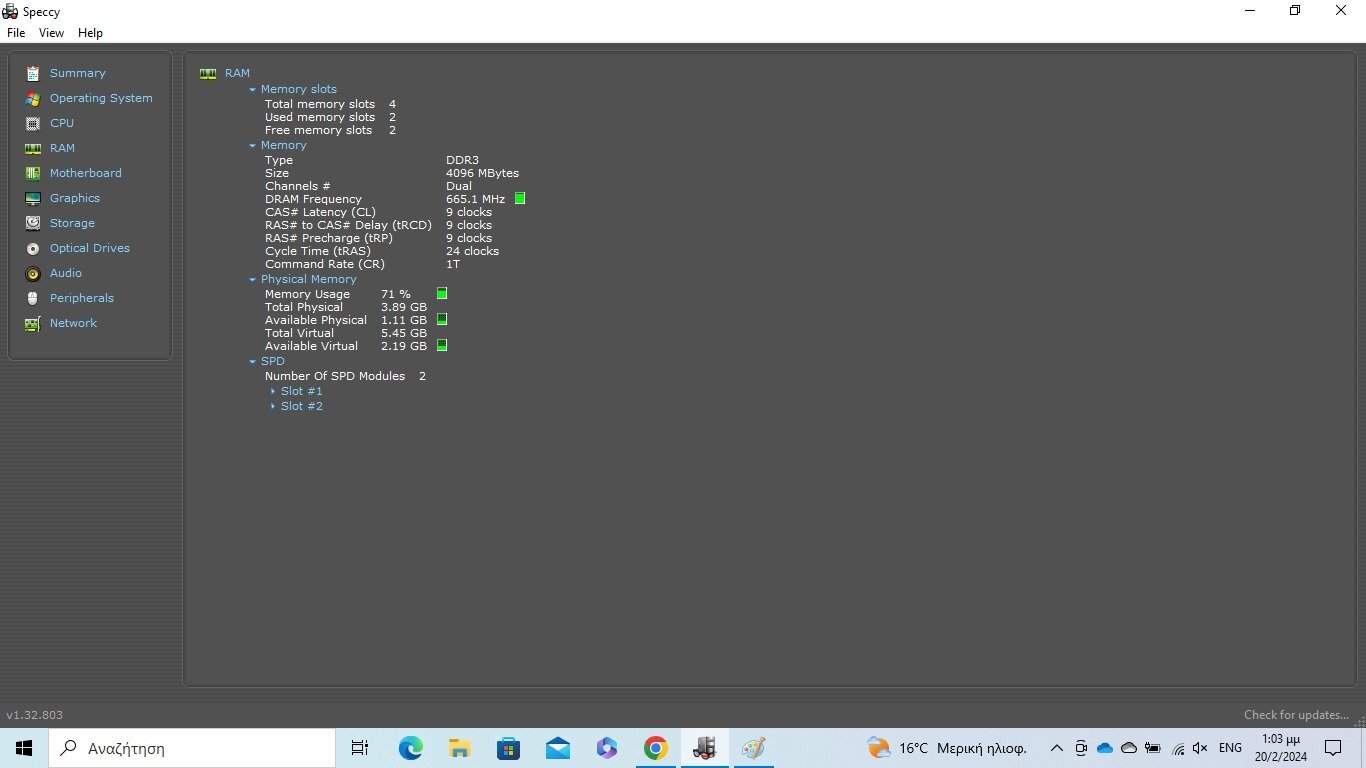Open the weather widget showing 16°C
The width and height of the screenshot is (1366, 768).
click(947, 748)
